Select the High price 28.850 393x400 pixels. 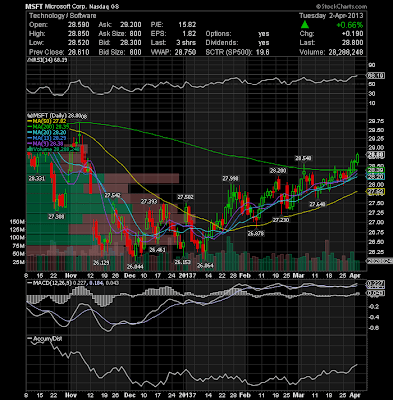click(78, 34)
